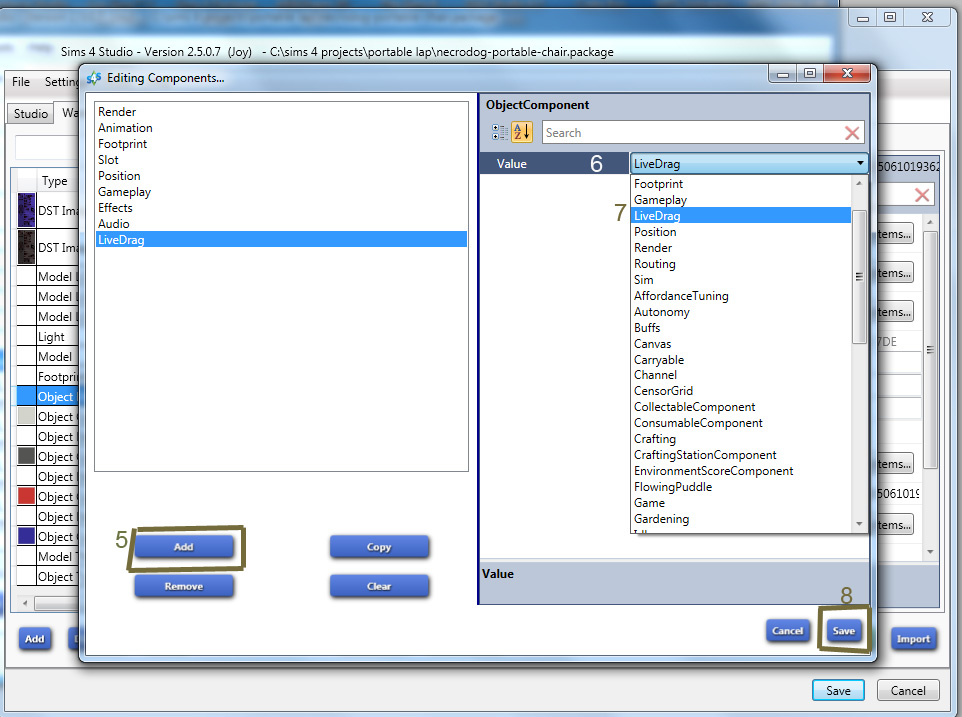This screenshot has width=962, height=717.
Task: Click the blue Add button in main window
Action: pyautogui.click(x=34, y=638)
